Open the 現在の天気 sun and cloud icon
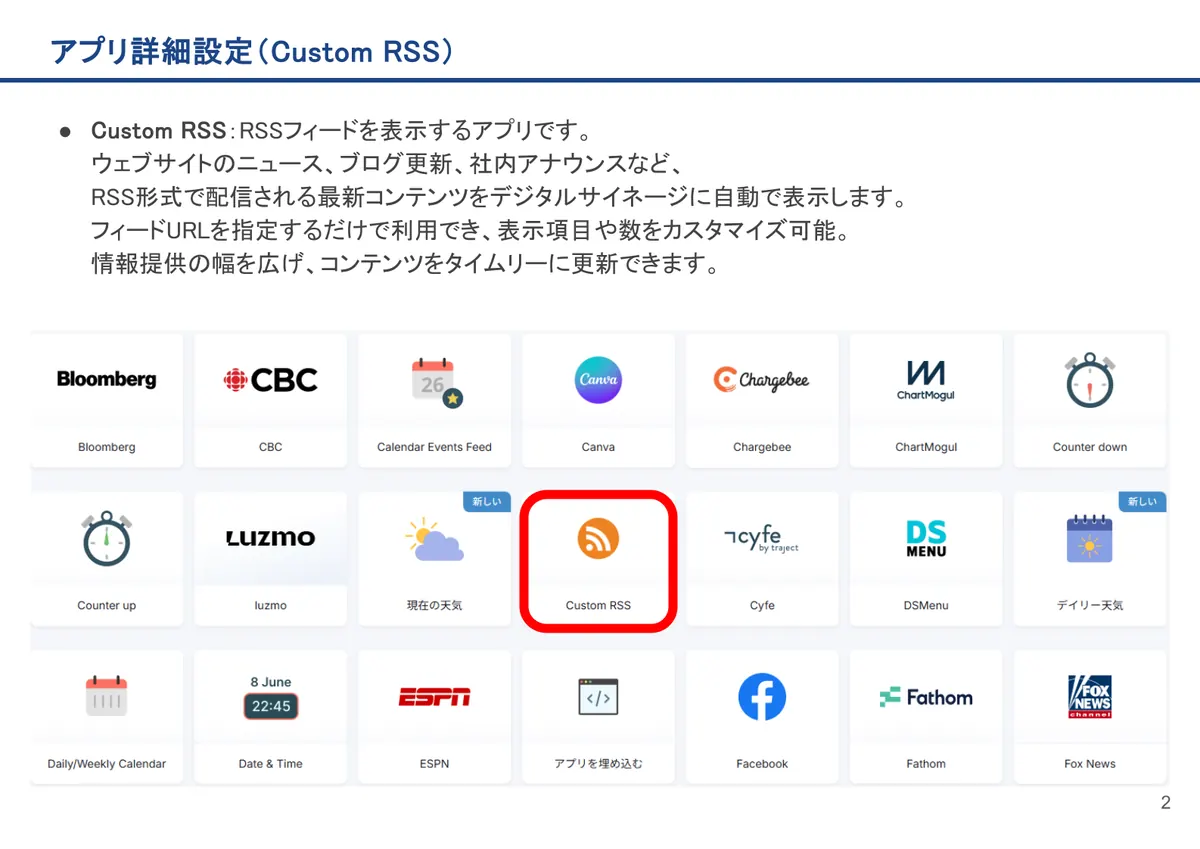This screenshot has width=1200, height=849. 434,539
